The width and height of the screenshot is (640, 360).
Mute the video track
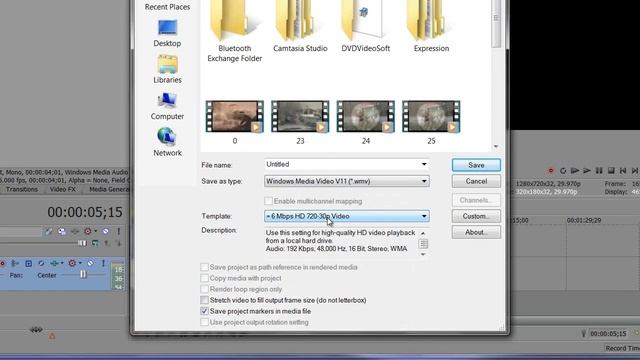106,231
